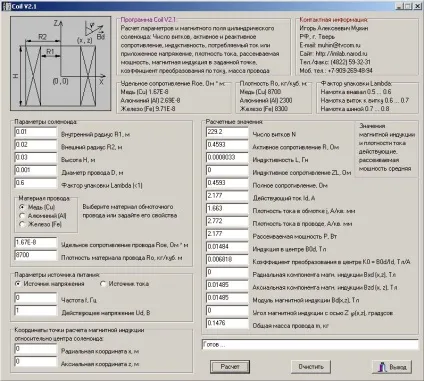Screen dimensions: 424x381
Task: Click radial coordinate x field
Action: [x=36, y=349]
